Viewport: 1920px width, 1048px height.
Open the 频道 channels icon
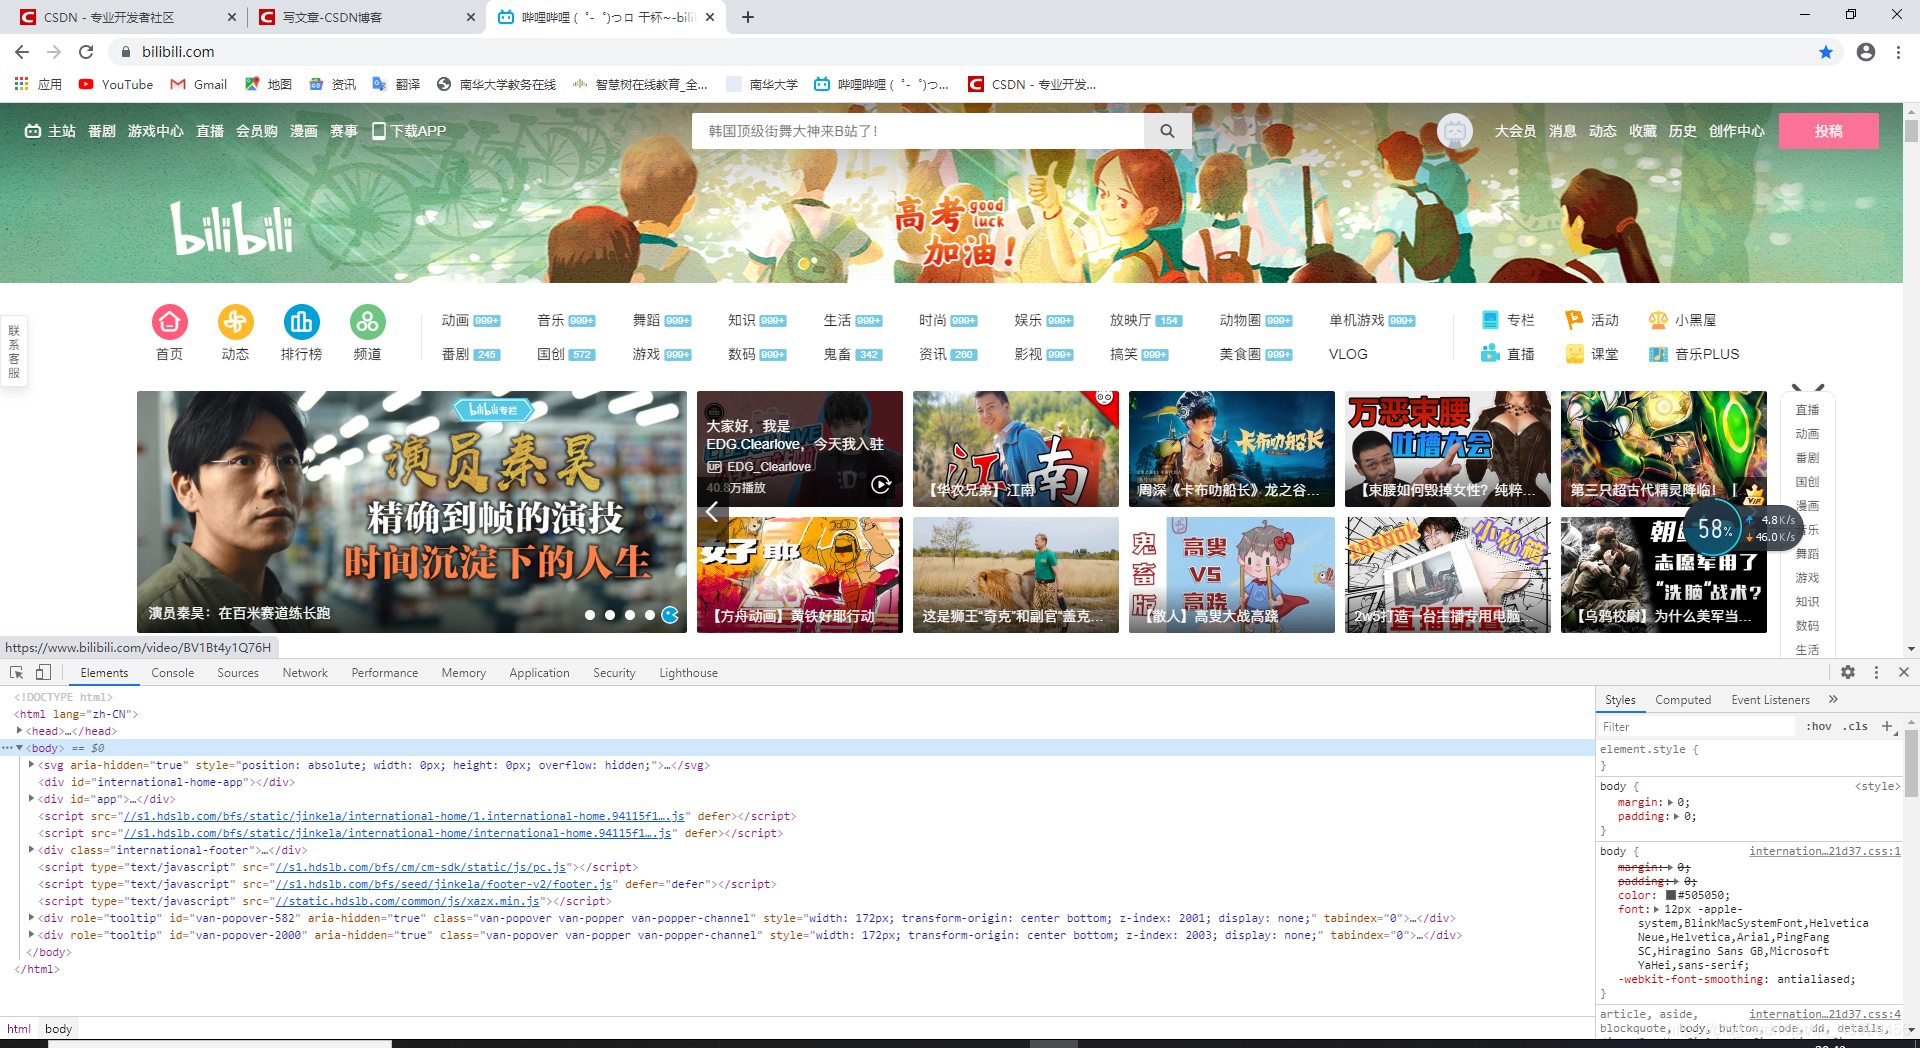coord(367,322)
